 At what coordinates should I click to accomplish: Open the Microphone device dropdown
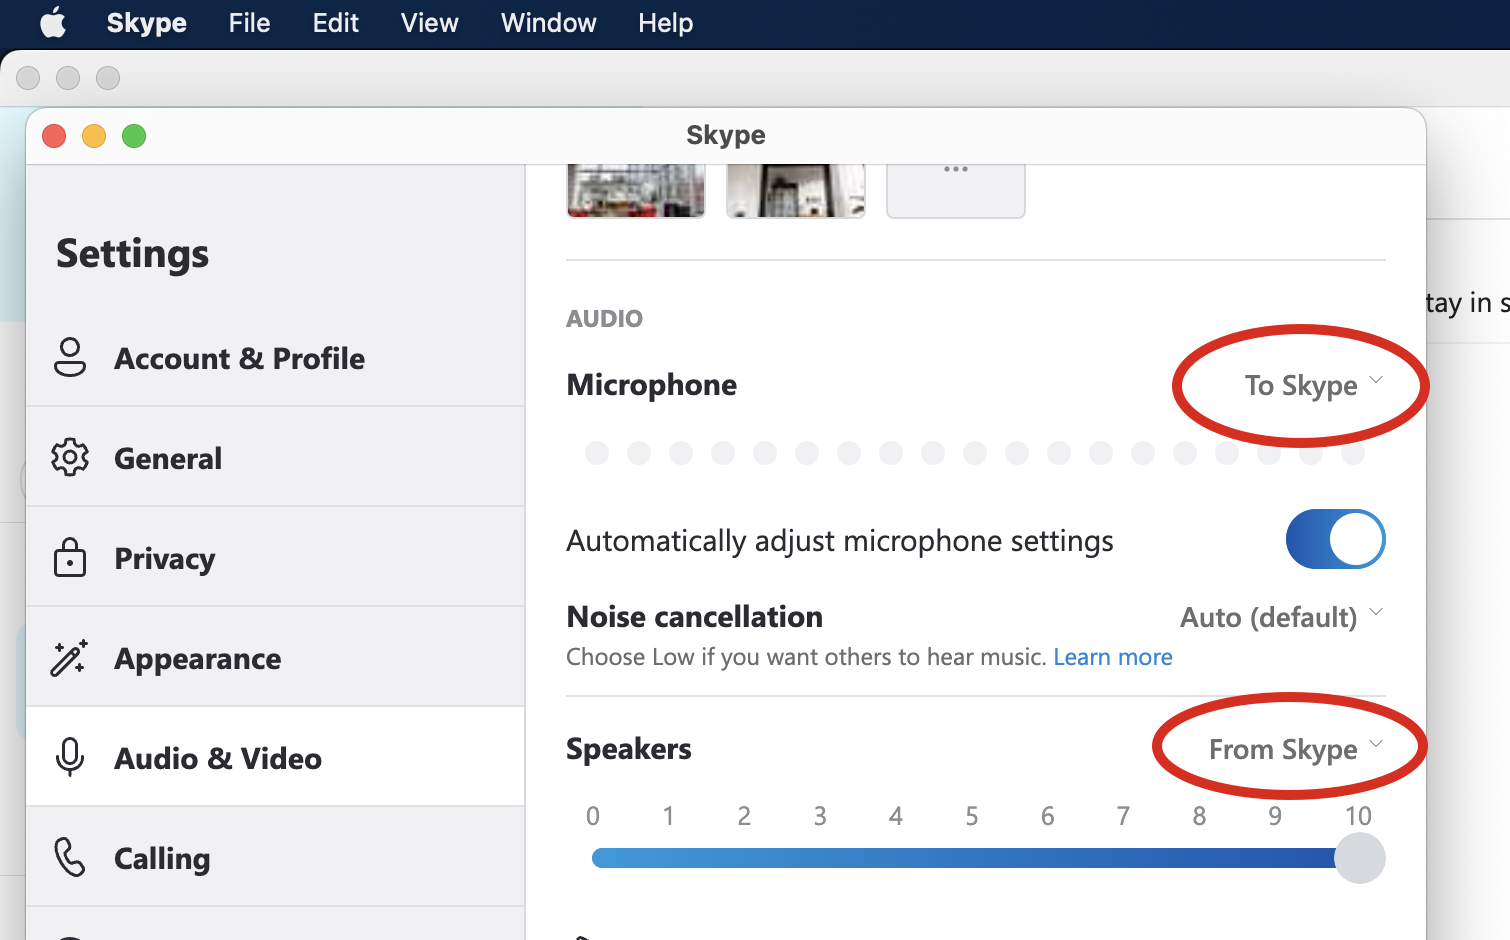(x=1312, y=386)
